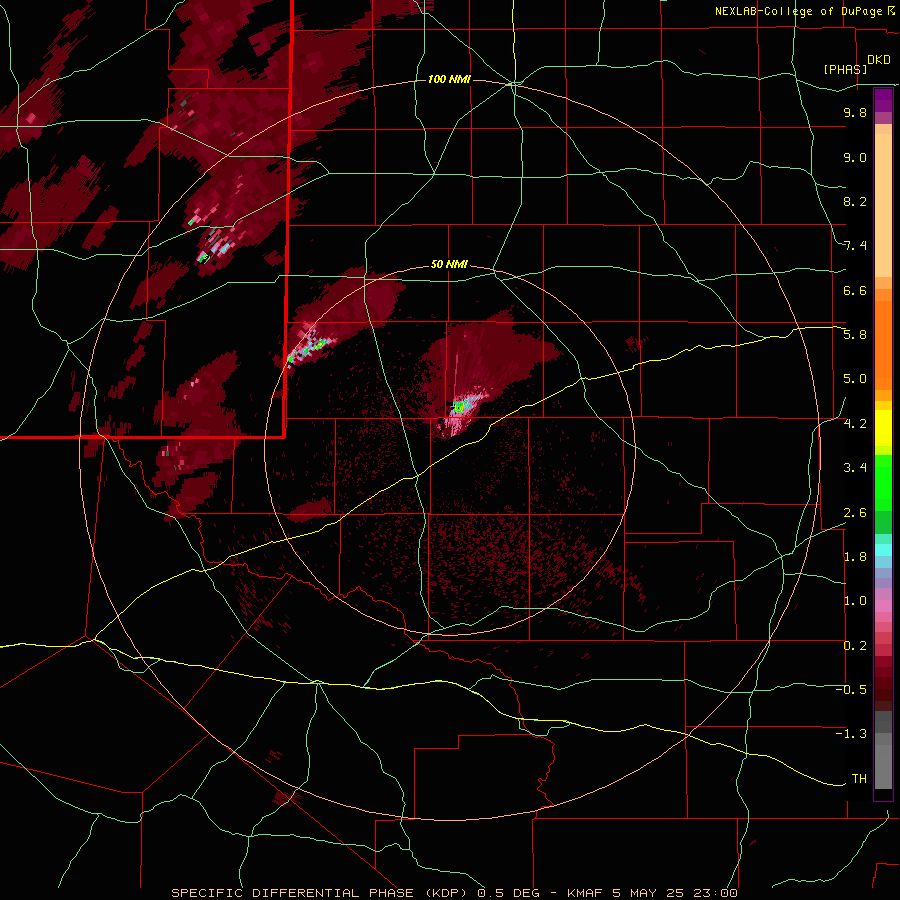Image resolution: width=900 pixels, height=900 pixels.
Task: Click the 100 NMI range ring label
Action: pyautogui.click(x=449, y=79)
